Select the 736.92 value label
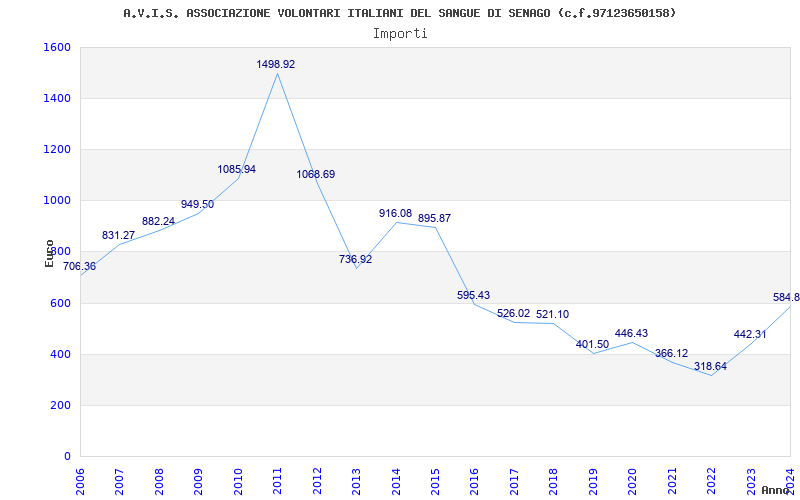Viewport: 800px width, 500px height. 356,259
